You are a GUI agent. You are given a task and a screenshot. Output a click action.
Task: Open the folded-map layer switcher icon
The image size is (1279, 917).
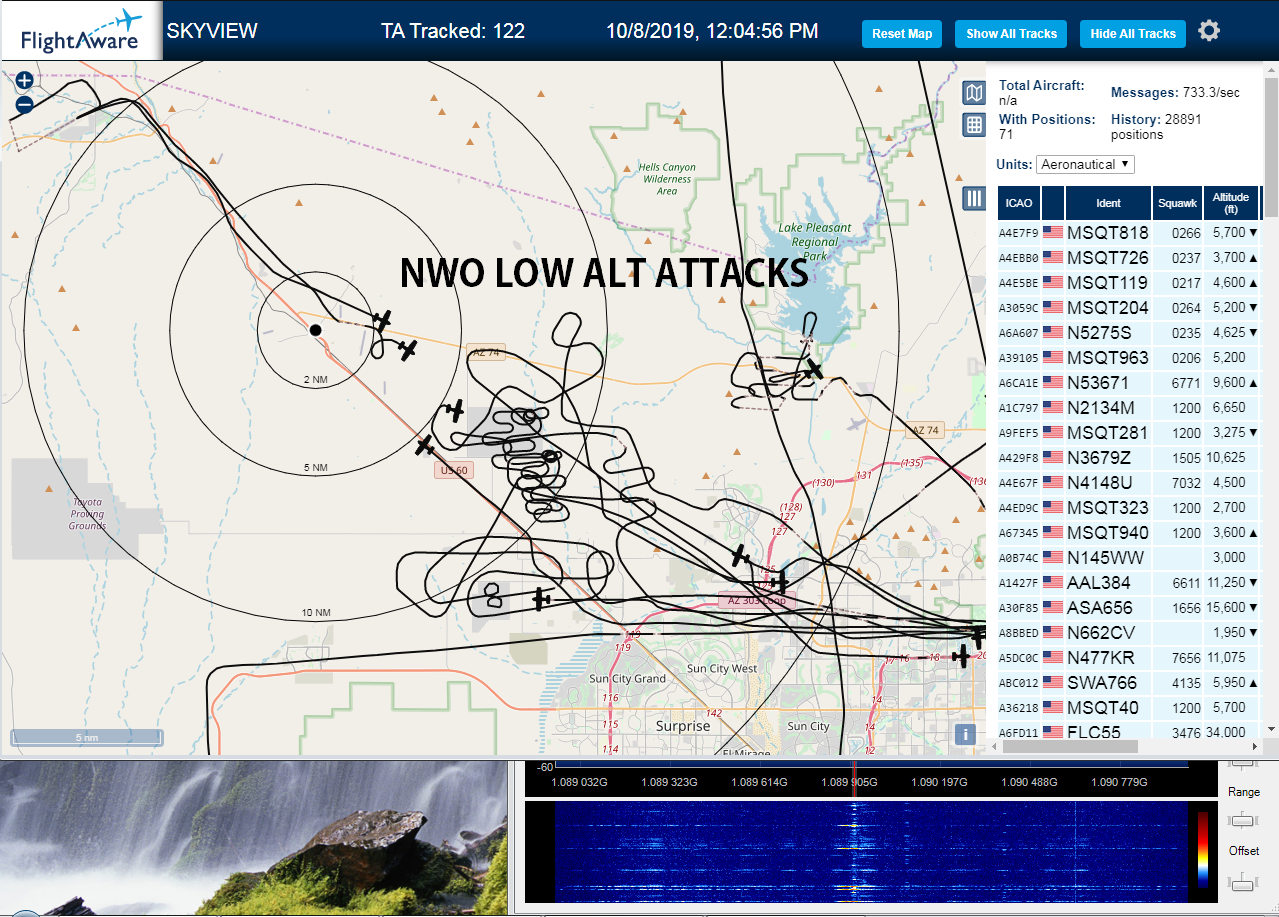coord(974,93)
